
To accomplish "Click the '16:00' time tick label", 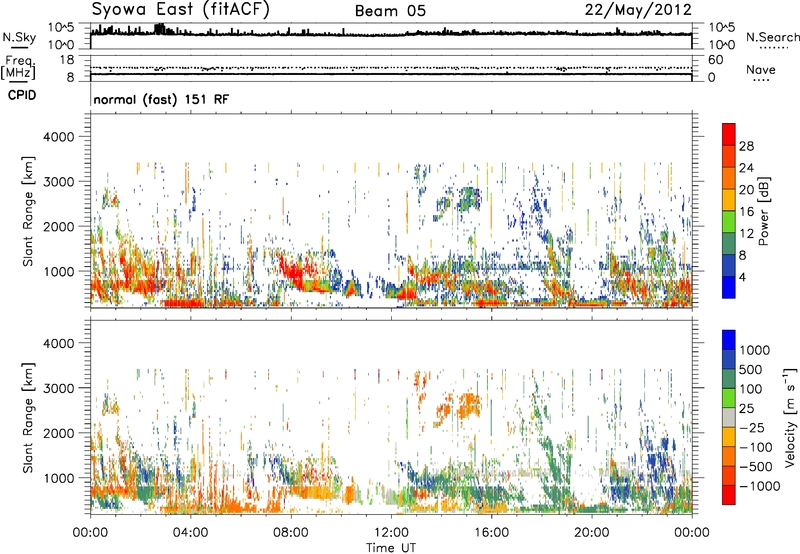I will tap(491, 533).
